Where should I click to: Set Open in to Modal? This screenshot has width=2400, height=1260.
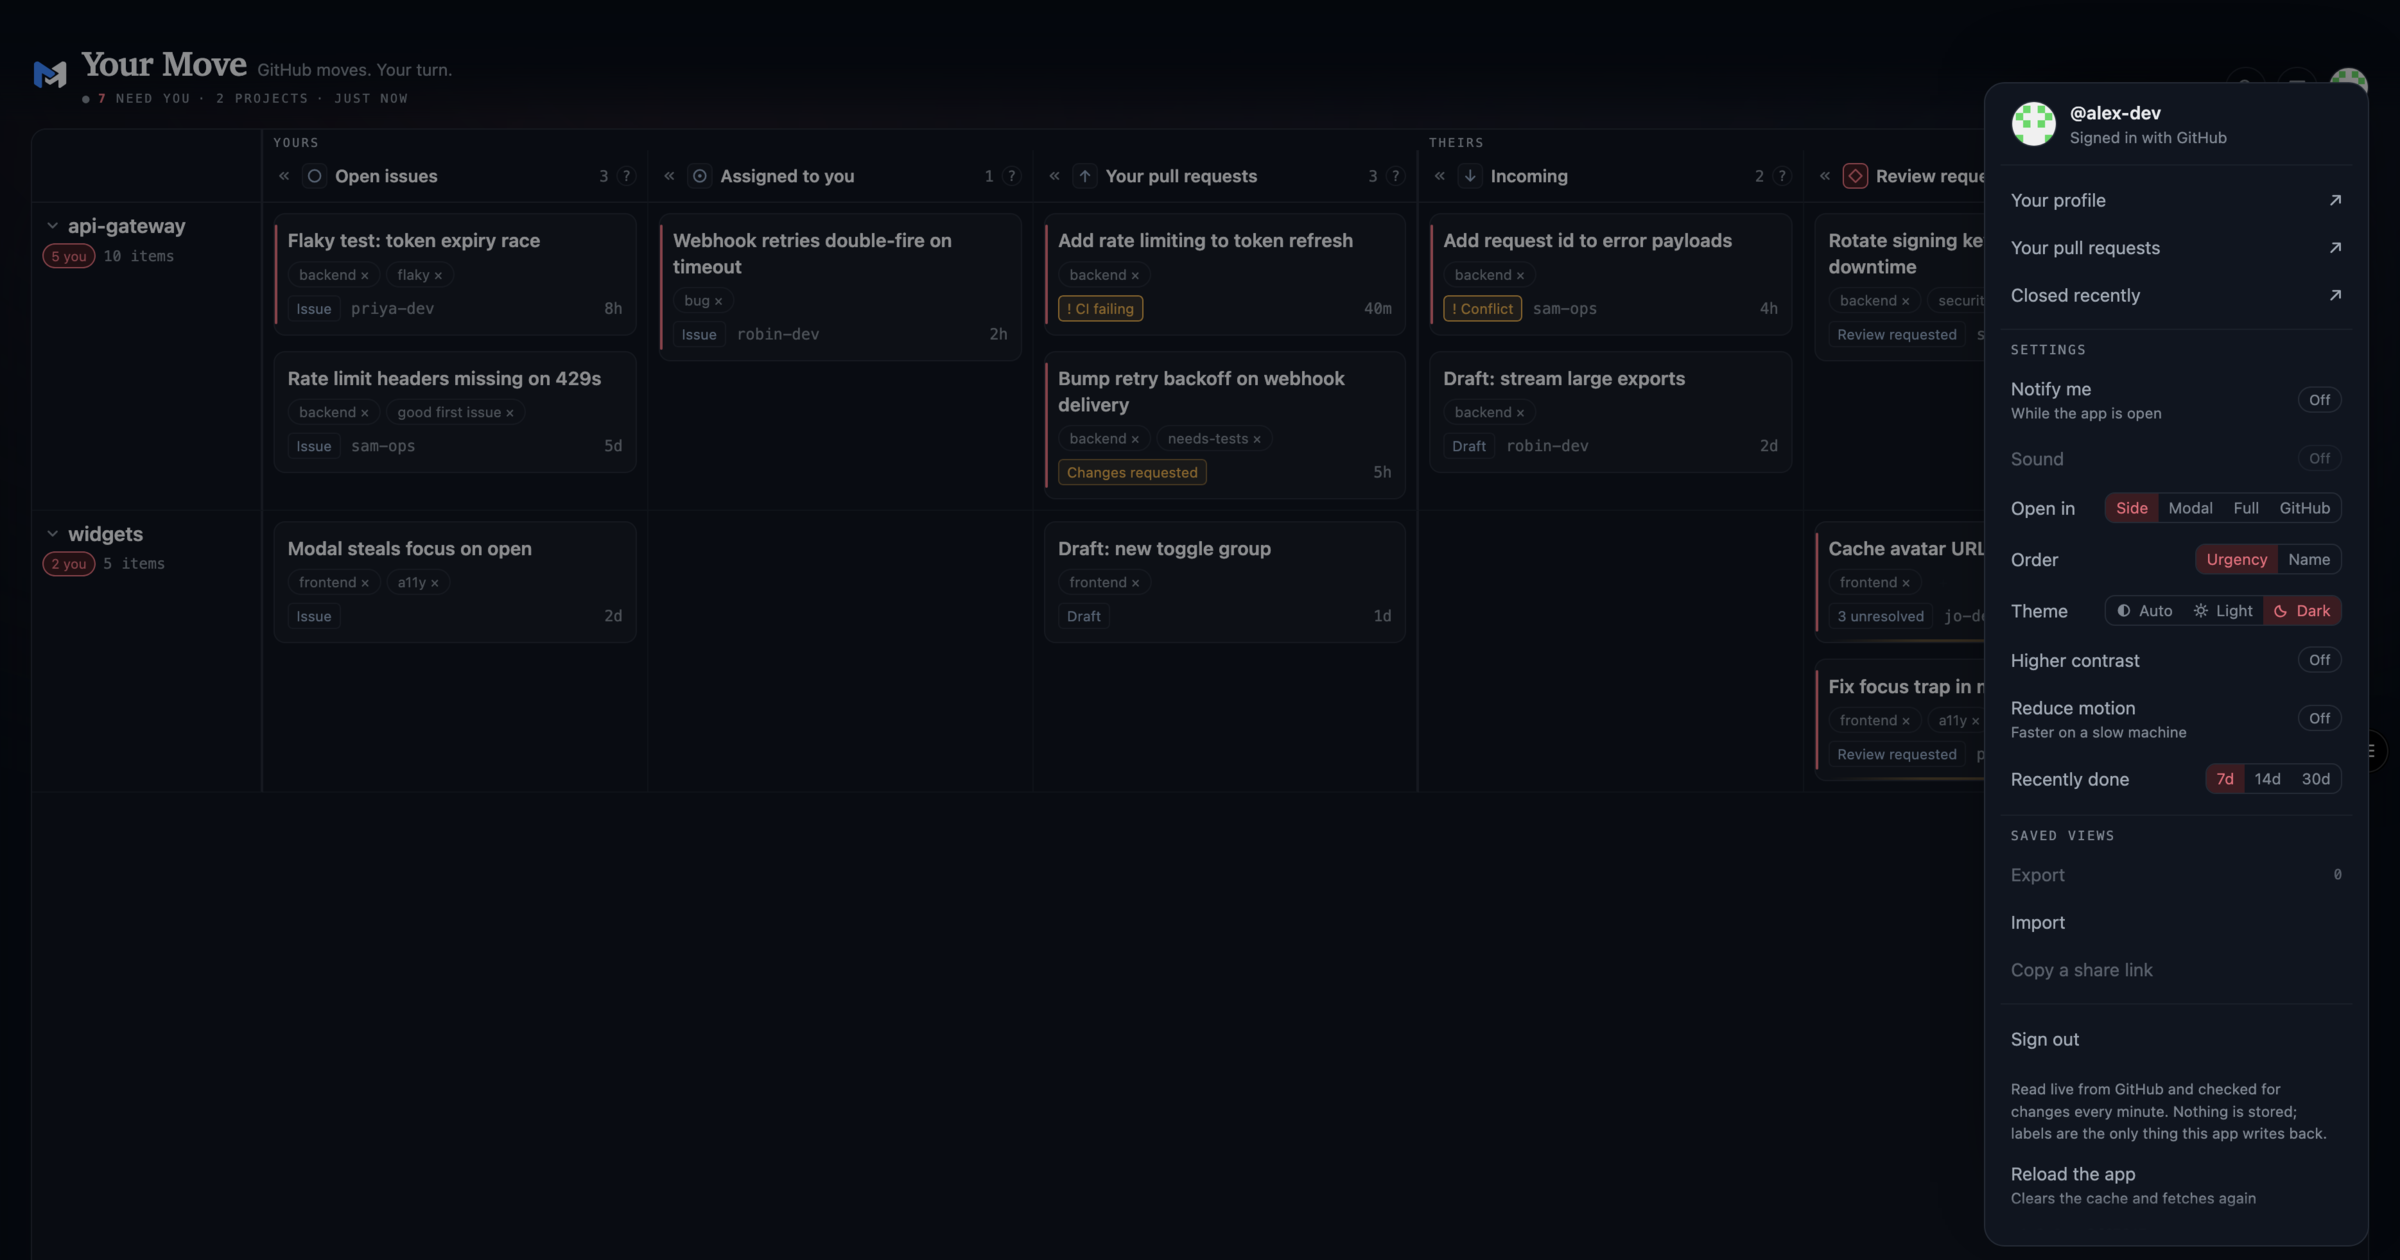tap(2190, 508)
